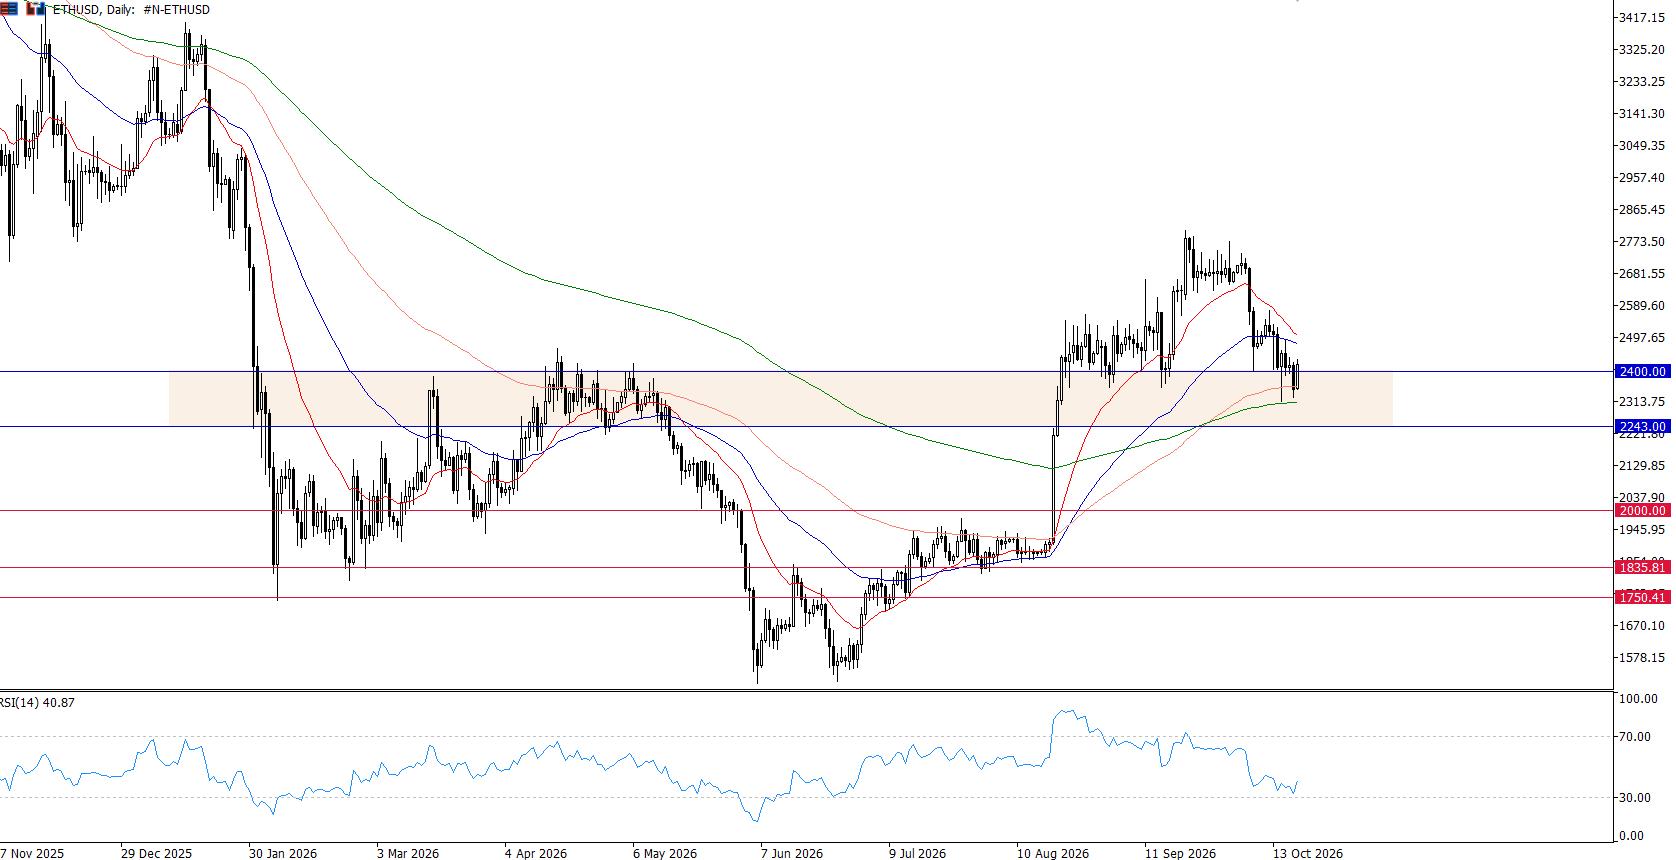The width and height of the screenshot is (1676, 860).
Task: Click the 3049.35 price on the scale
Action: (x=1642, y=146)
